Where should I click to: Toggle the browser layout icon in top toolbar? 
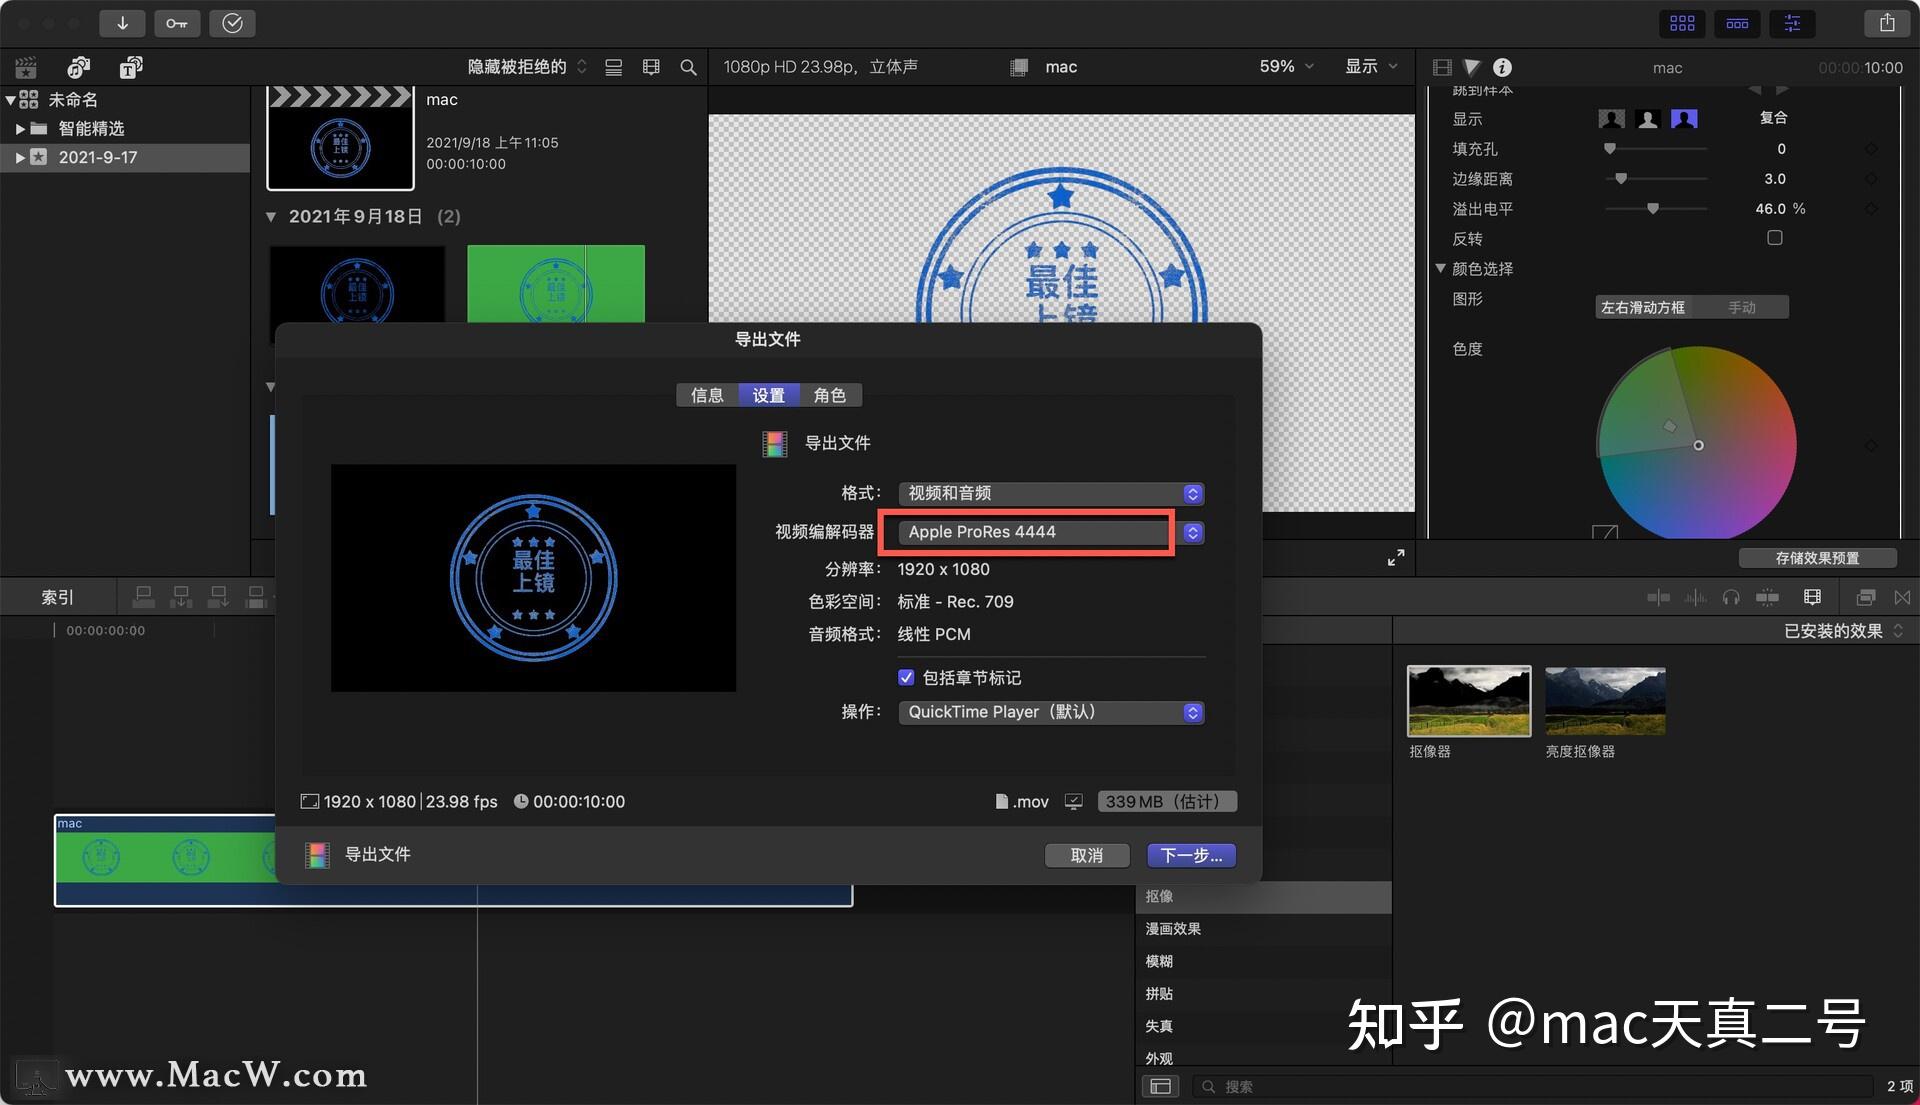point(1682,23)
